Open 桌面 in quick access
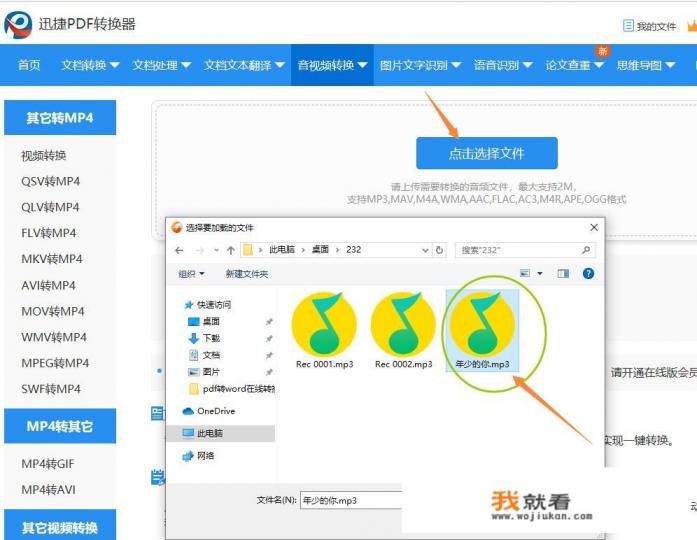Screen dimensions: 697x540 (x=204, y=321)
